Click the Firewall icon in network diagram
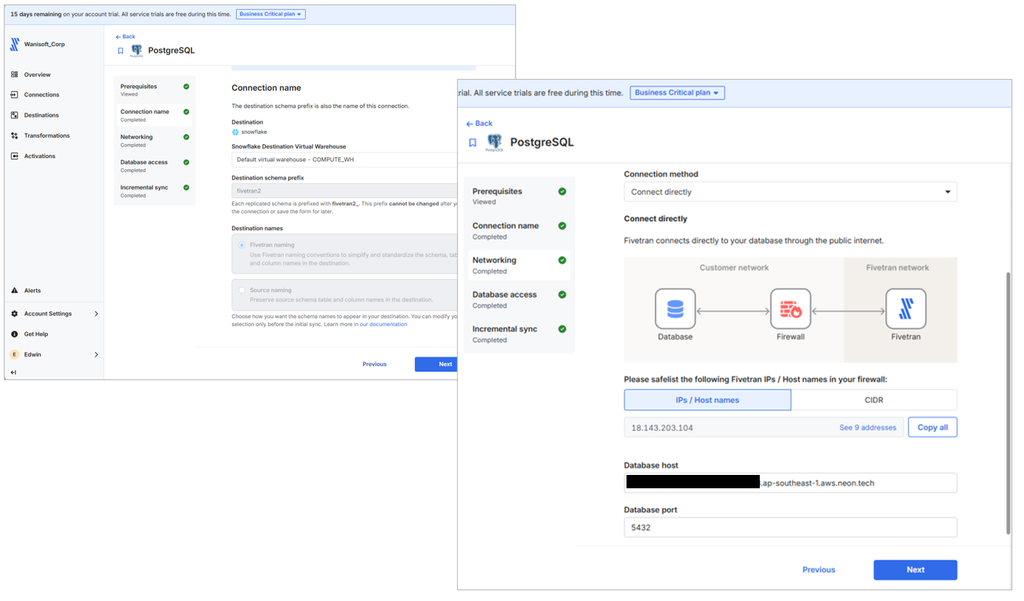This screenshot has width=1024, height=601. tap(790, 308)
